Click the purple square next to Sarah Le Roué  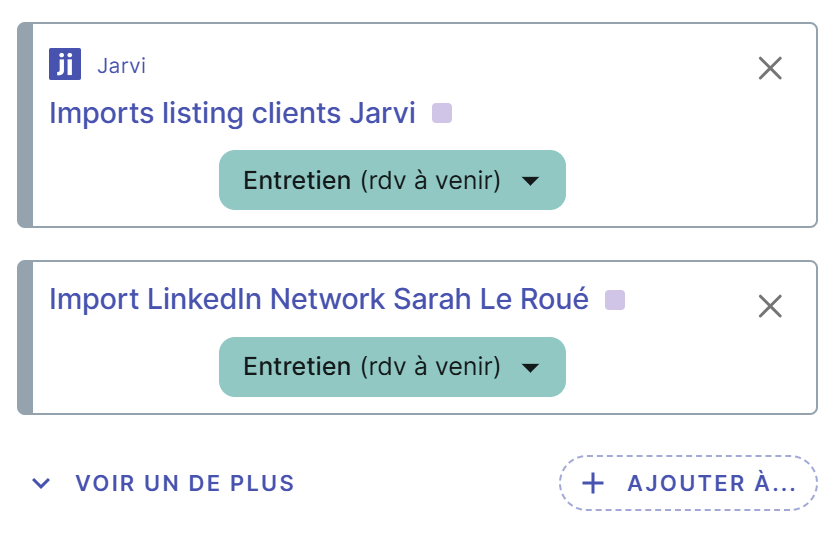click(x=615, y=300)
